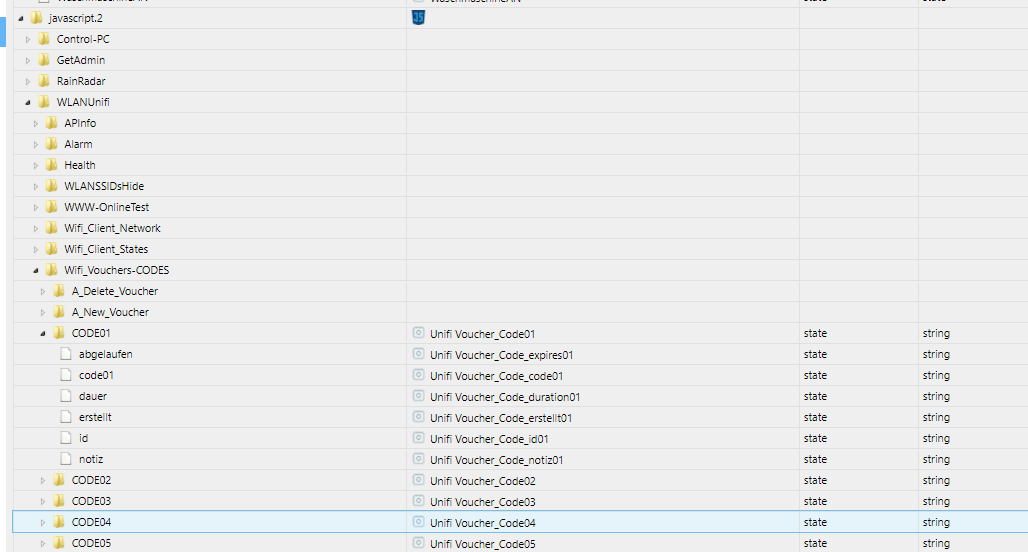Collapse the CODE01 folder
Image resolution: width=1028 pixels, height=552 pixels.
(43, 333)
